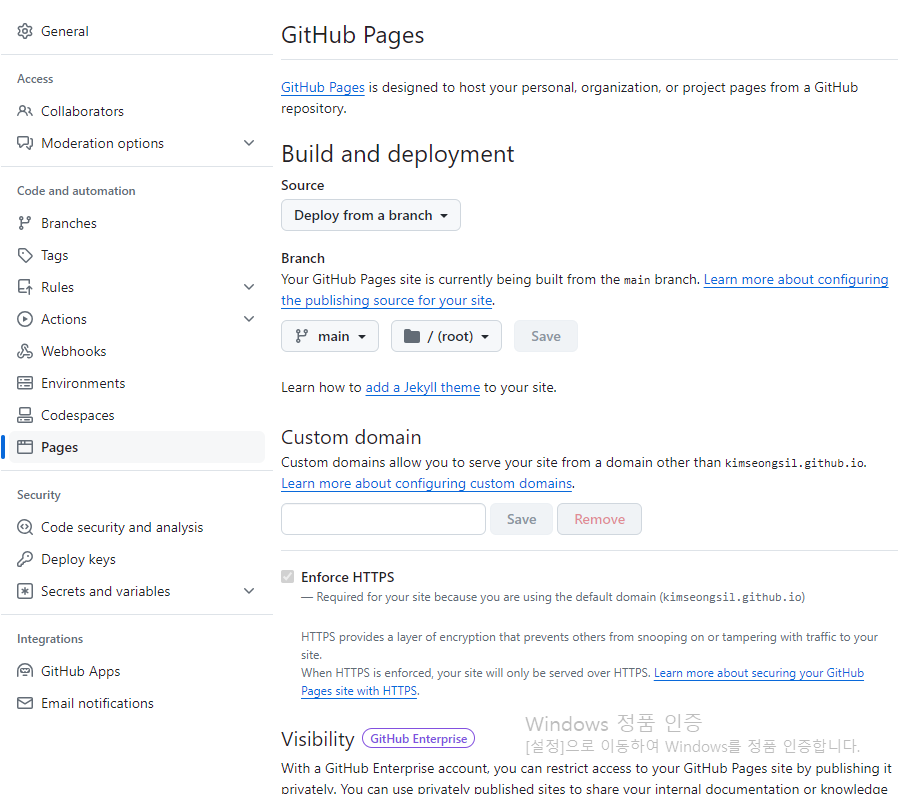Click the Actions play icon
The height and width of the screenshot is (794, 903).
[25, 319]
